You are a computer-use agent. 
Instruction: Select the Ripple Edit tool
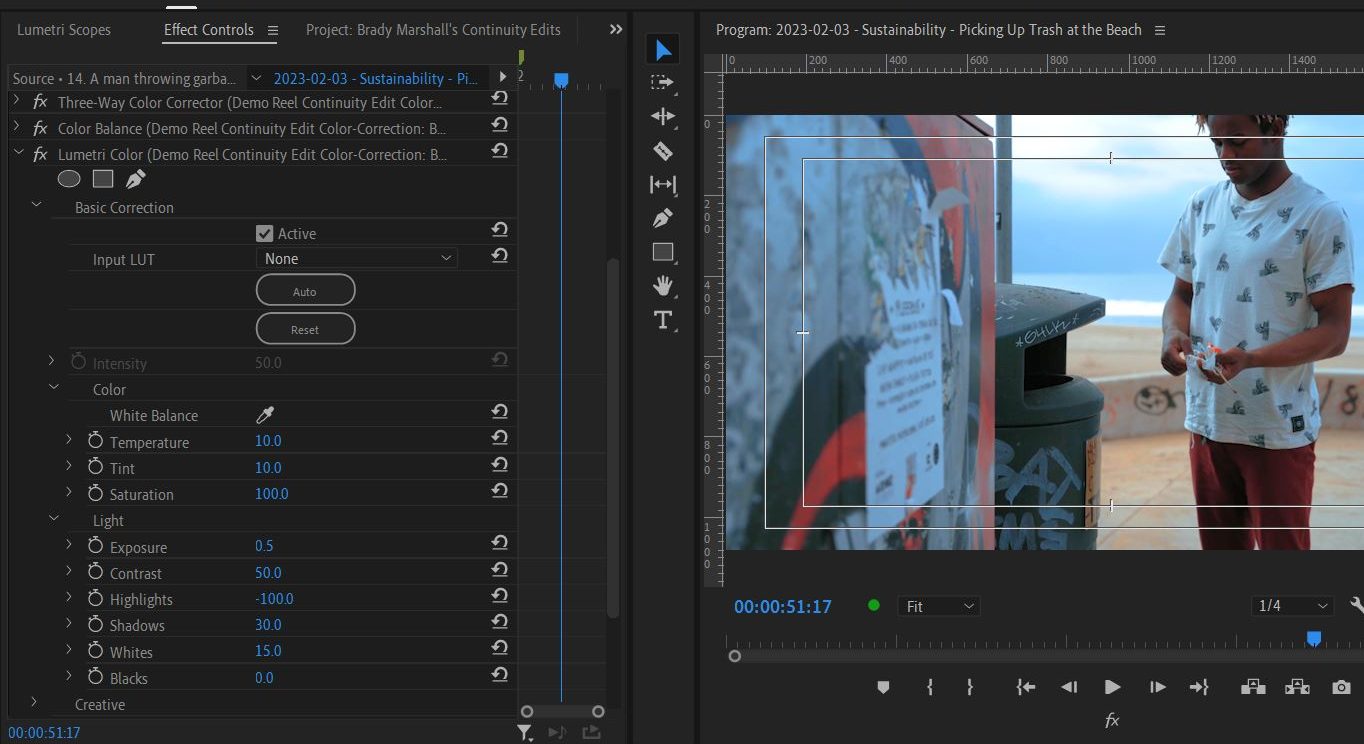pos(663,116)
